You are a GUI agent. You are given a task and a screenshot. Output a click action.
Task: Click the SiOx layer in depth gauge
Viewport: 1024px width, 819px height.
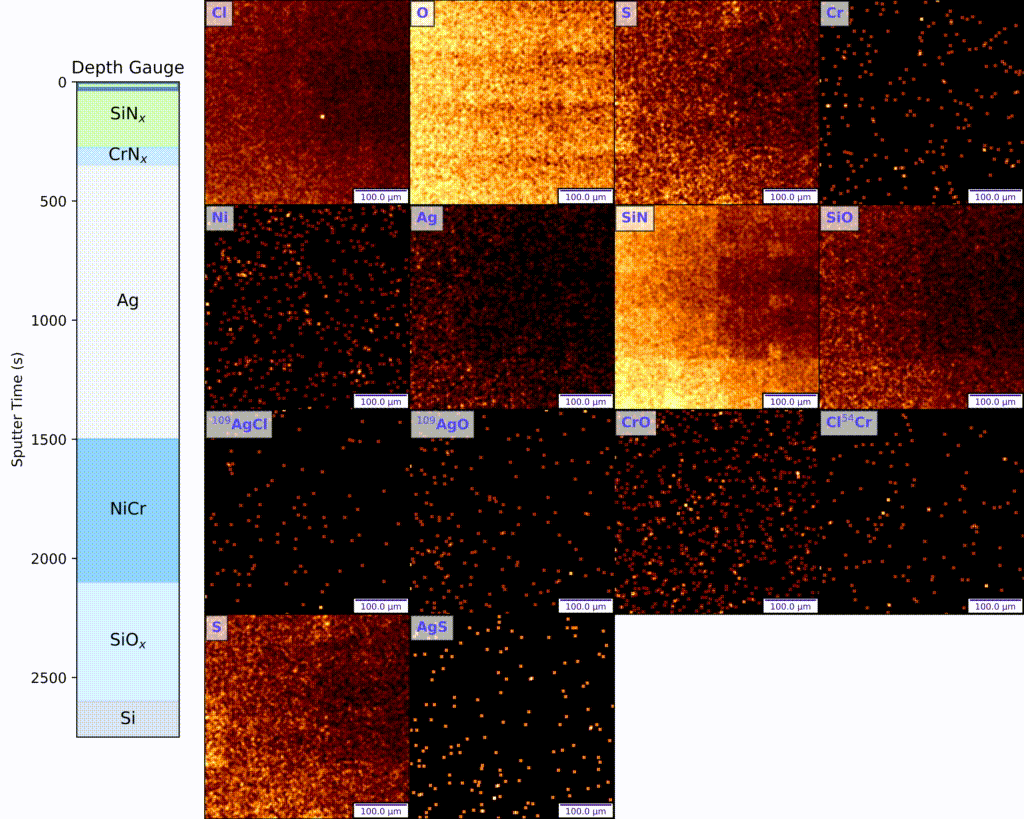[x=128, y=641]
